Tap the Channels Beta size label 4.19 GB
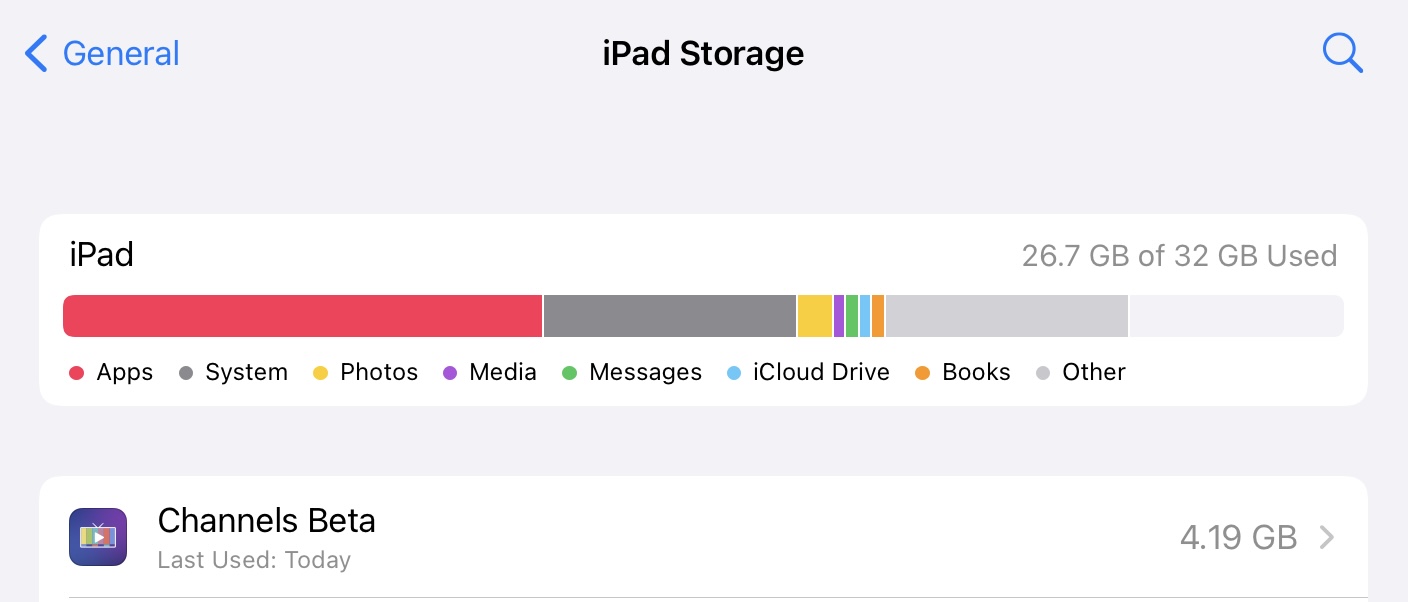 (1238, 537)
